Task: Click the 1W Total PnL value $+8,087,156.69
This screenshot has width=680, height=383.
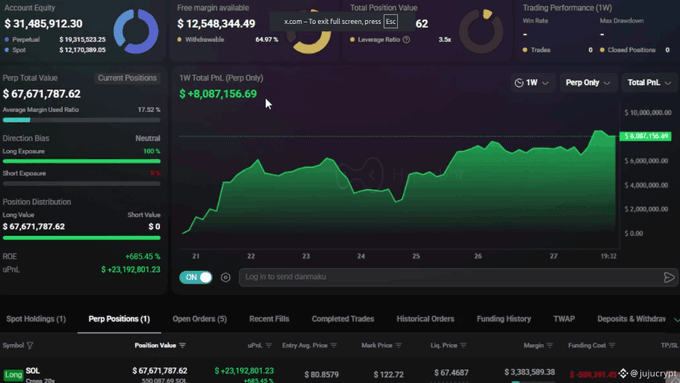Action: pyautogui.click(x=218, y=94)
